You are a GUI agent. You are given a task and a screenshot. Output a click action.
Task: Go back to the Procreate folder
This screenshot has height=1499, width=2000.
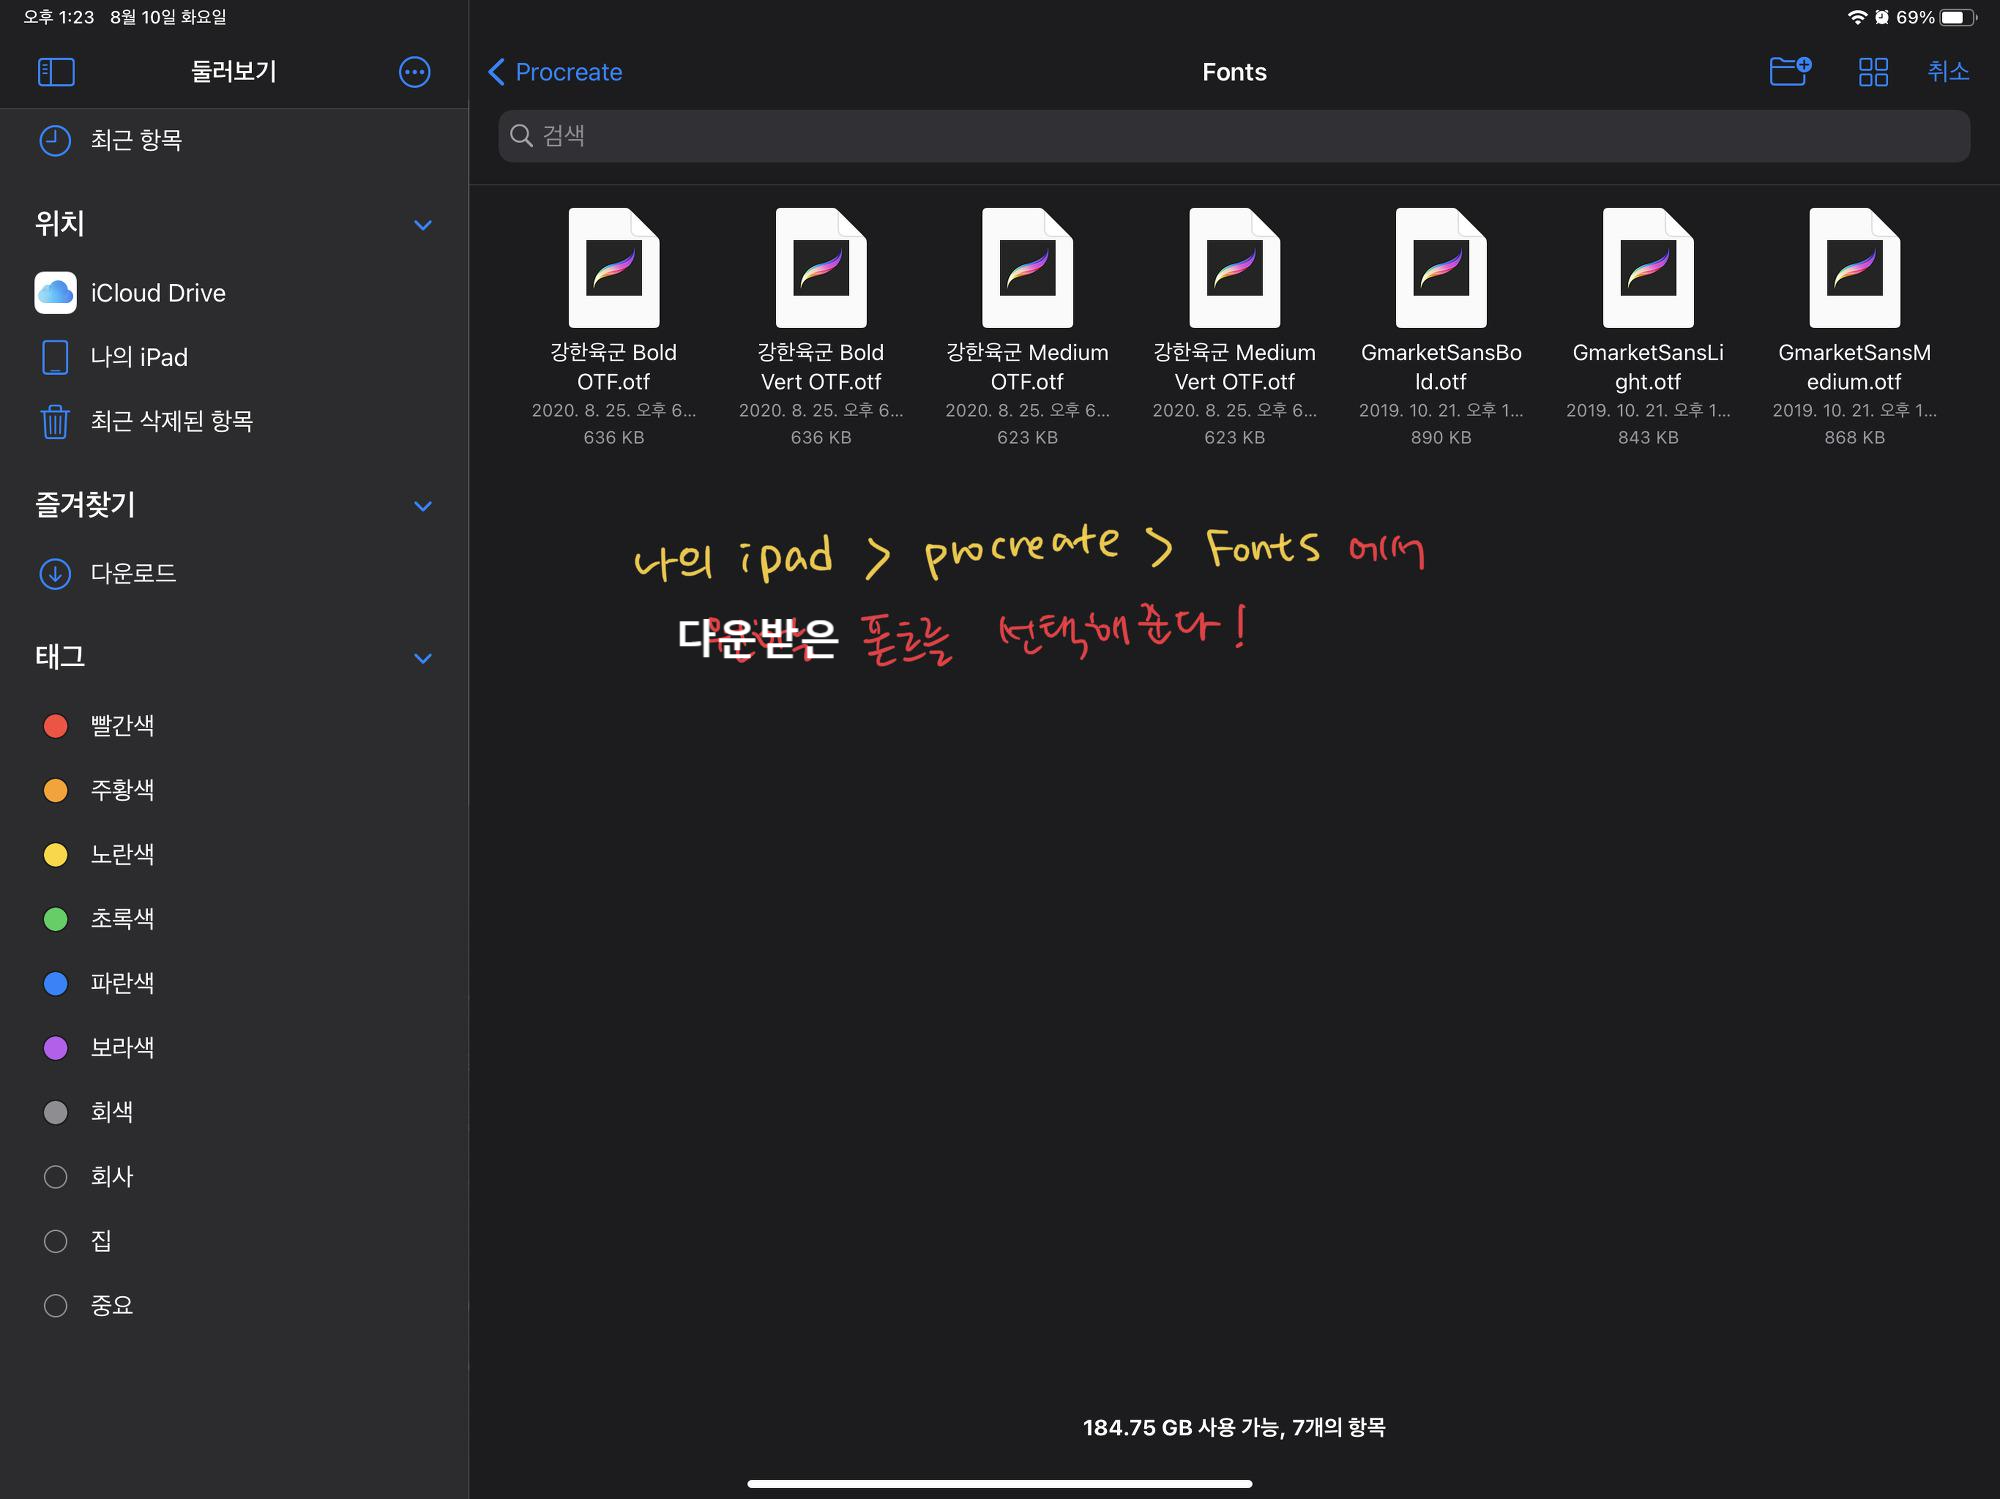[x=555, y=72]
